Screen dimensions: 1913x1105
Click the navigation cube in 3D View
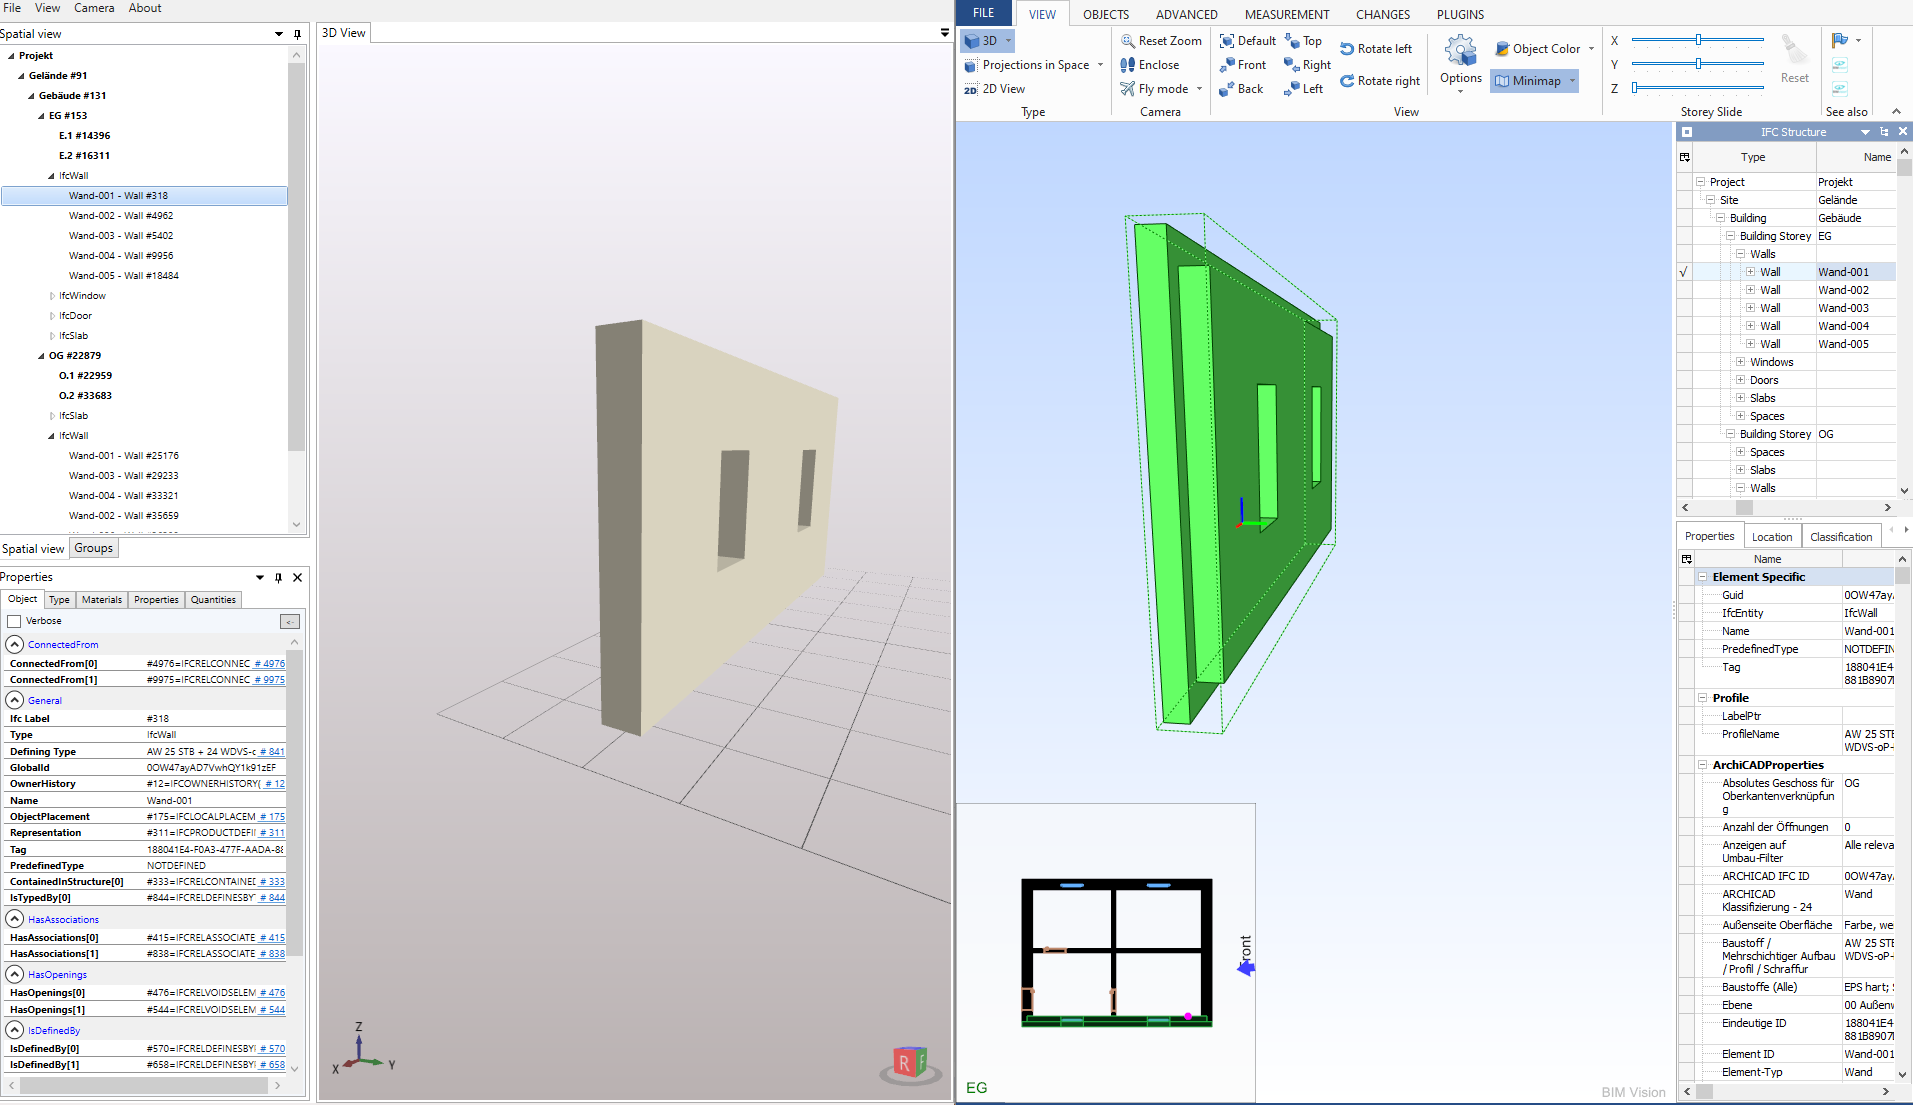(910, 1064)
